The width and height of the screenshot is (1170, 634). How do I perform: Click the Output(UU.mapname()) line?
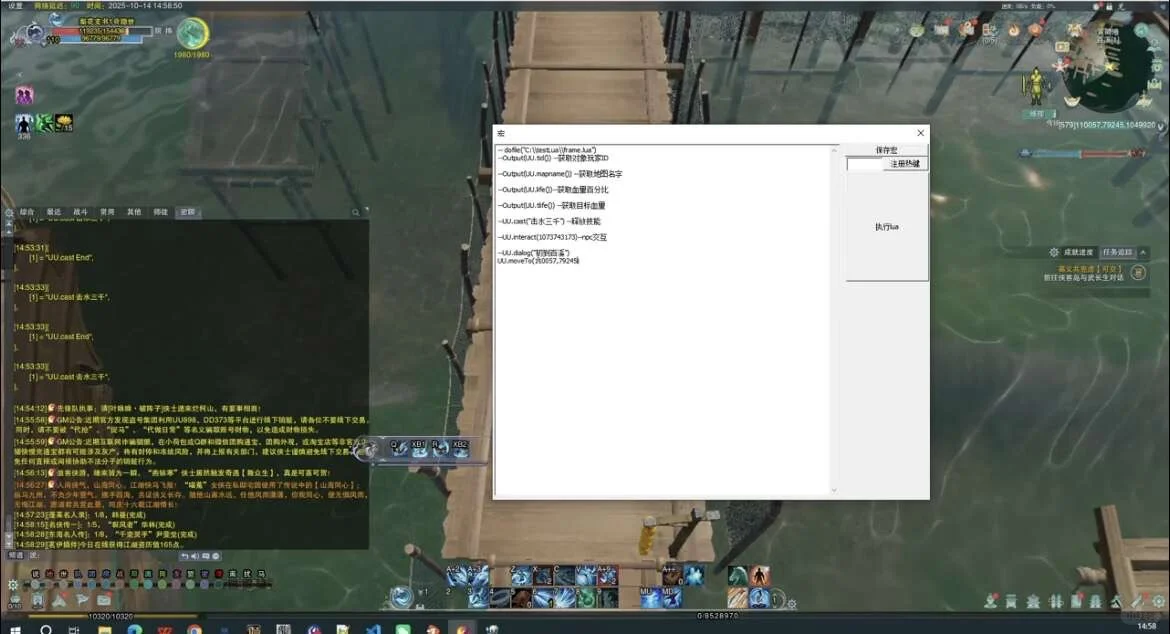pyautogui.click(x=560, y=174)
